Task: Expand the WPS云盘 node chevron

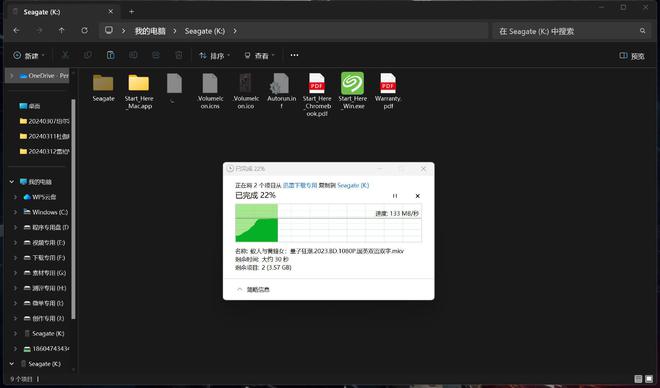Action: tap(16, 197)
